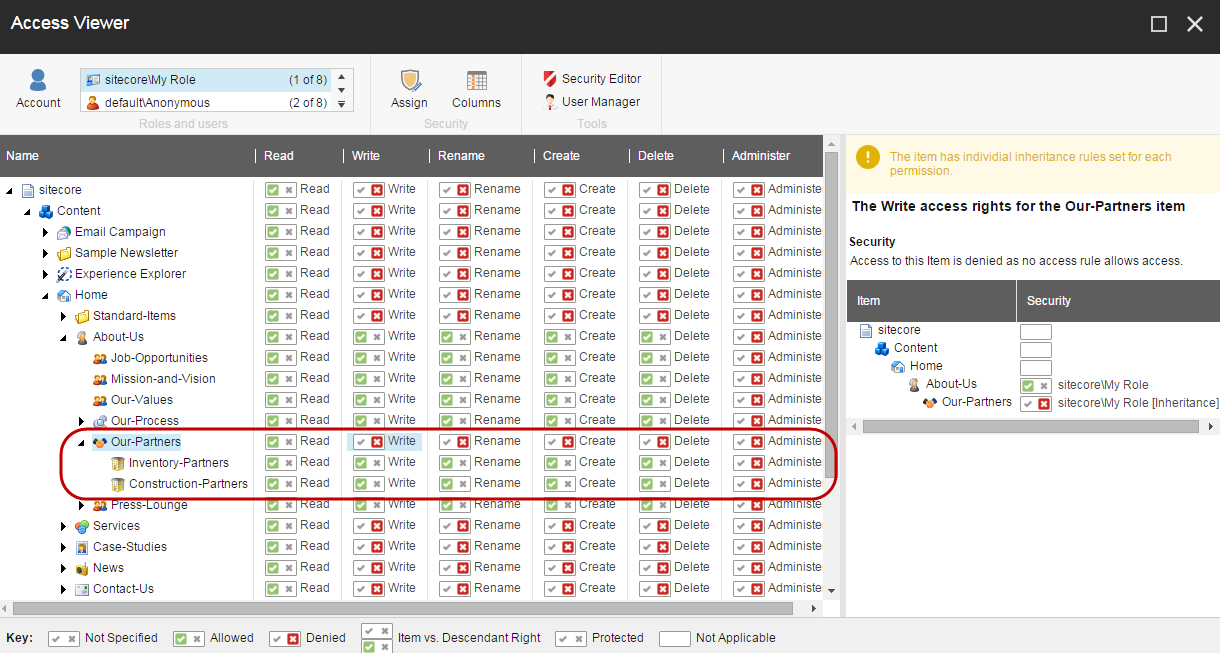
Task: Click the warning icon above the security message
Action: coord(868,158)
